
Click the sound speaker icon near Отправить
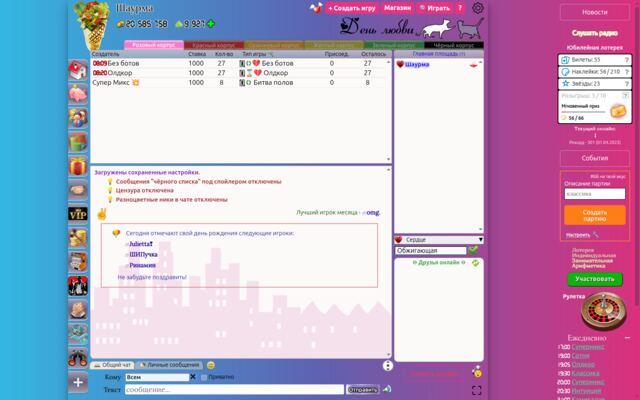coord(387,389)
